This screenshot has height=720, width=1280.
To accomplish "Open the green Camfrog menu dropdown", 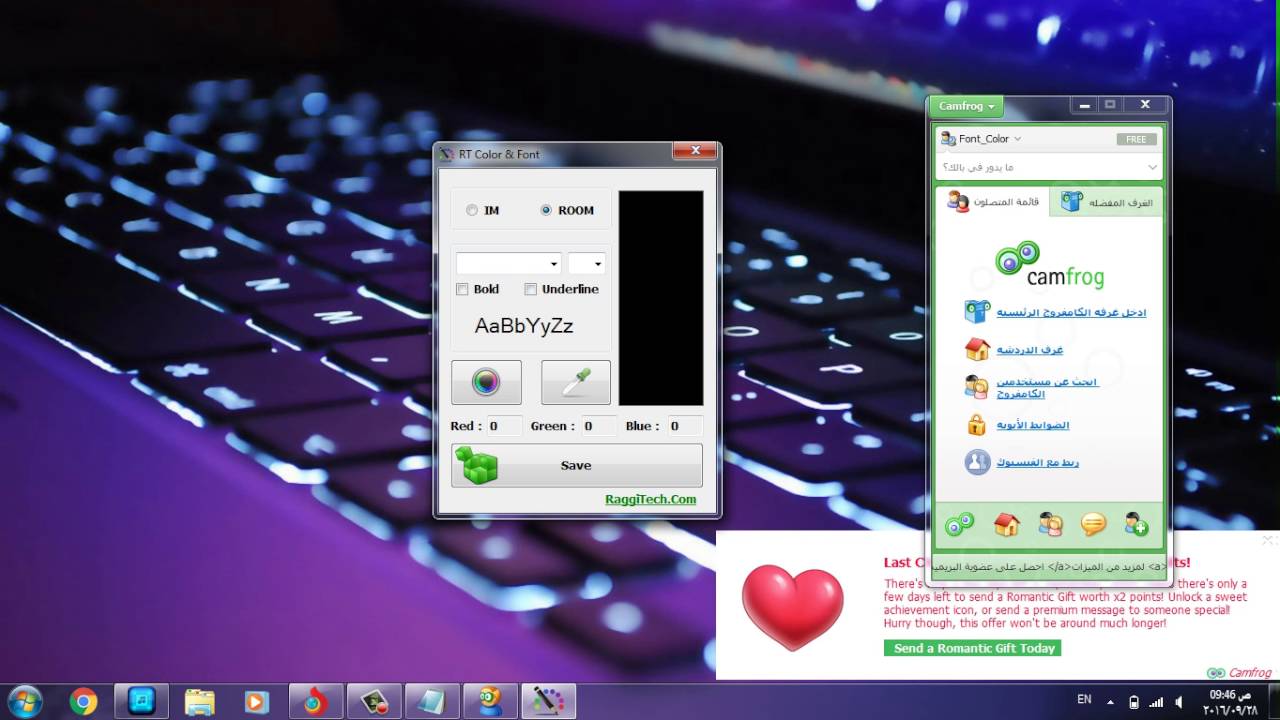I will (x=966, y=106).
